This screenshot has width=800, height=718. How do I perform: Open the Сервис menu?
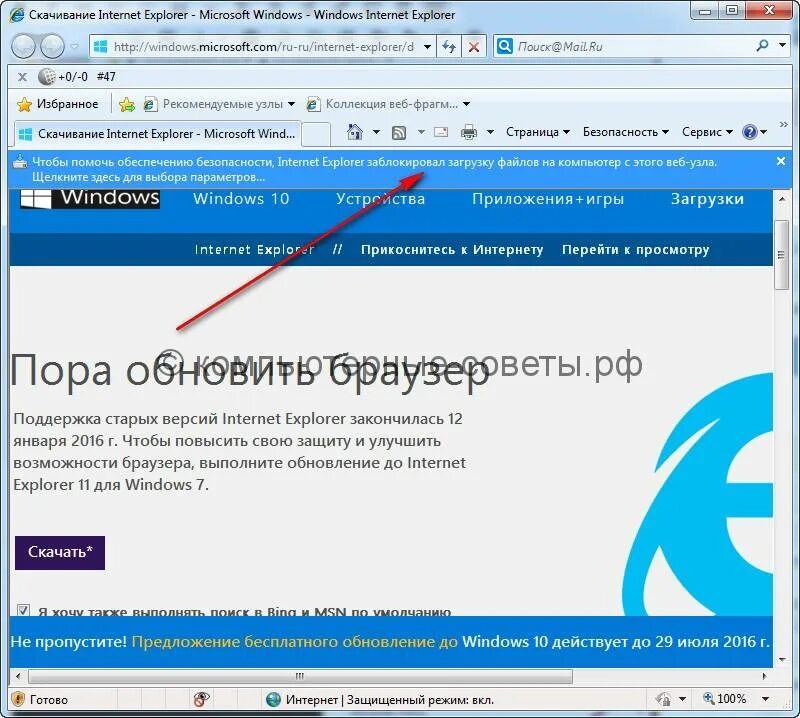pos(707,132)
